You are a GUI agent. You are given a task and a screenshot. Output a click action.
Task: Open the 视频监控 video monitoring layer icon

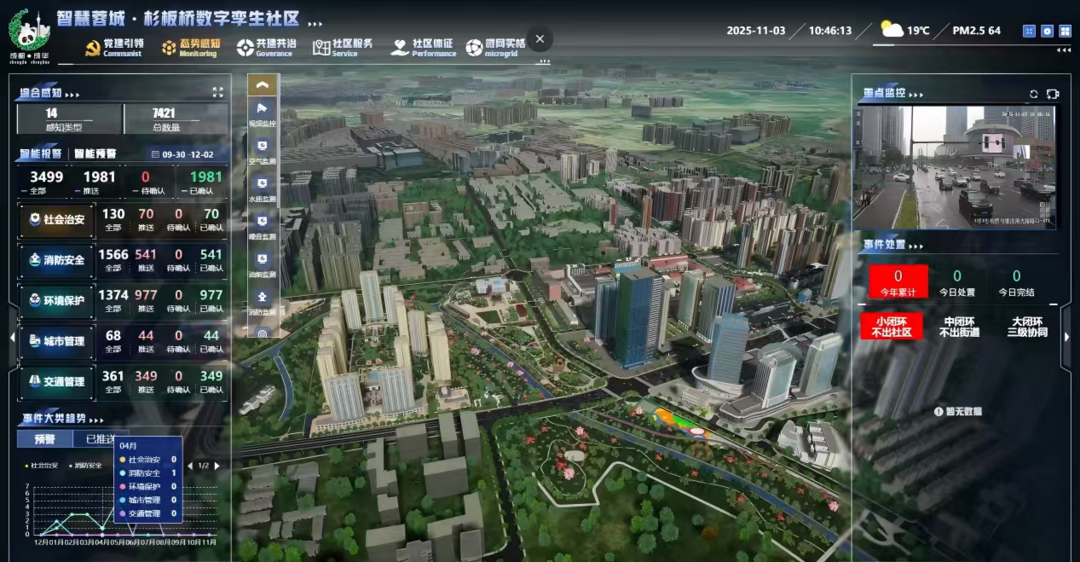tap(262, 110)
